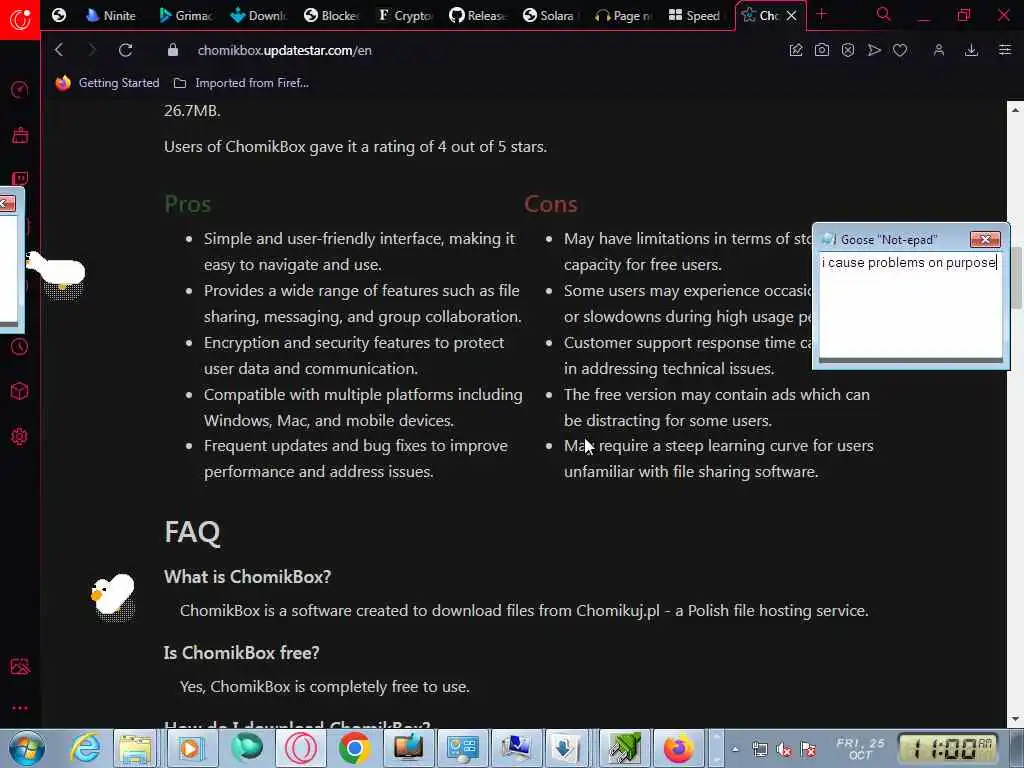
Task: Open GX Cleaner icon in sidebar
Action: click(20, 135)
